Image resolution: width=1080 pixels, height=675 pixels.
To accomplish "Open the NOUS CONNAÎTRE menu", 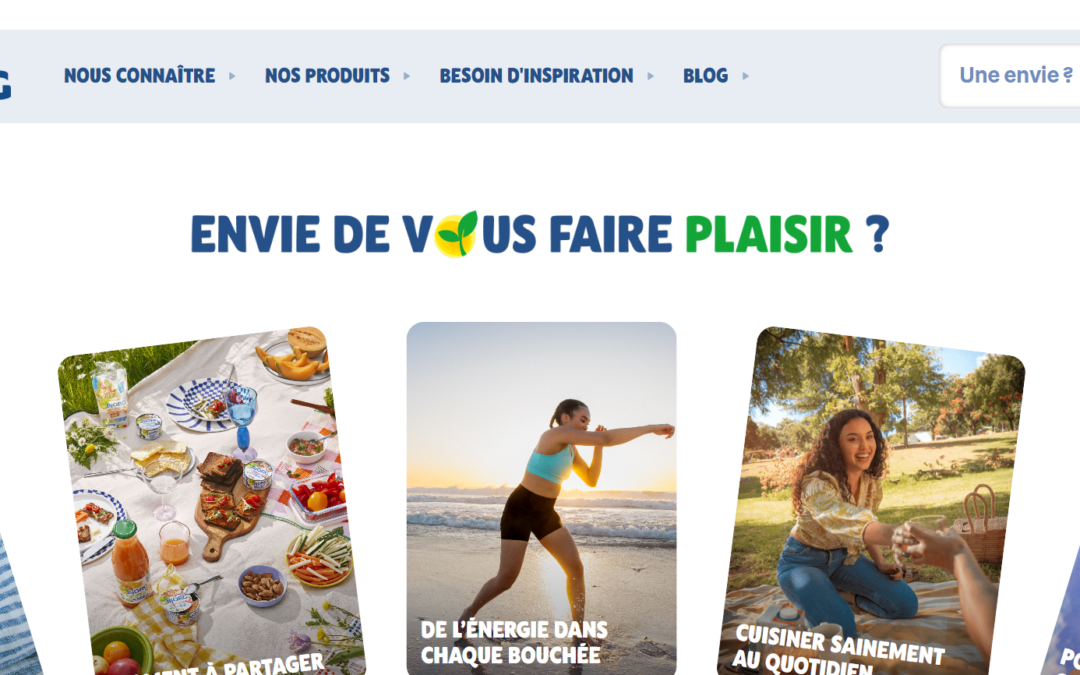I will (x=139, y=76).
